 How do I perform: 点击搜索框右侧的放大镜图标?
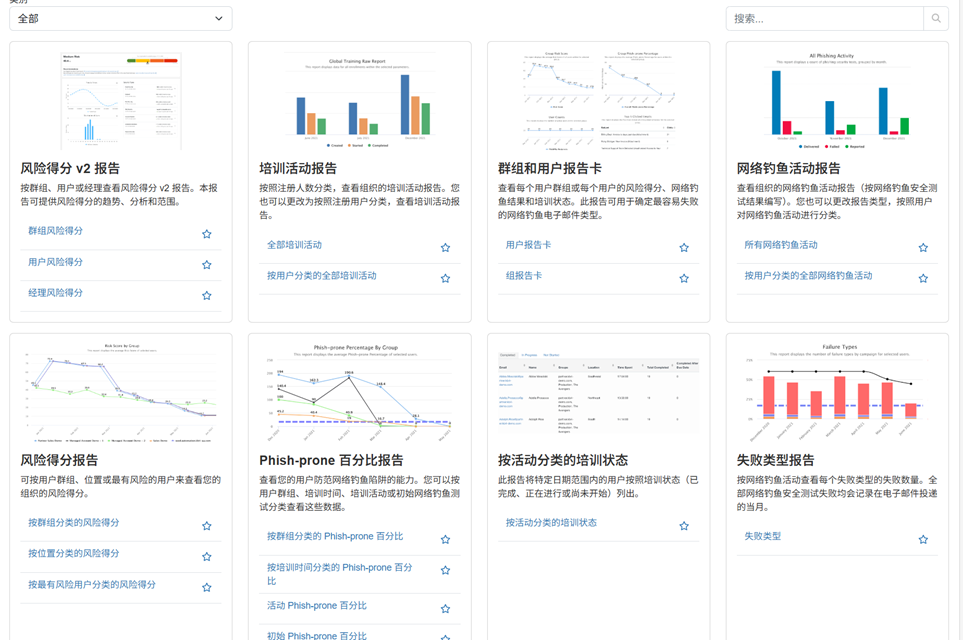click(936, 18)
